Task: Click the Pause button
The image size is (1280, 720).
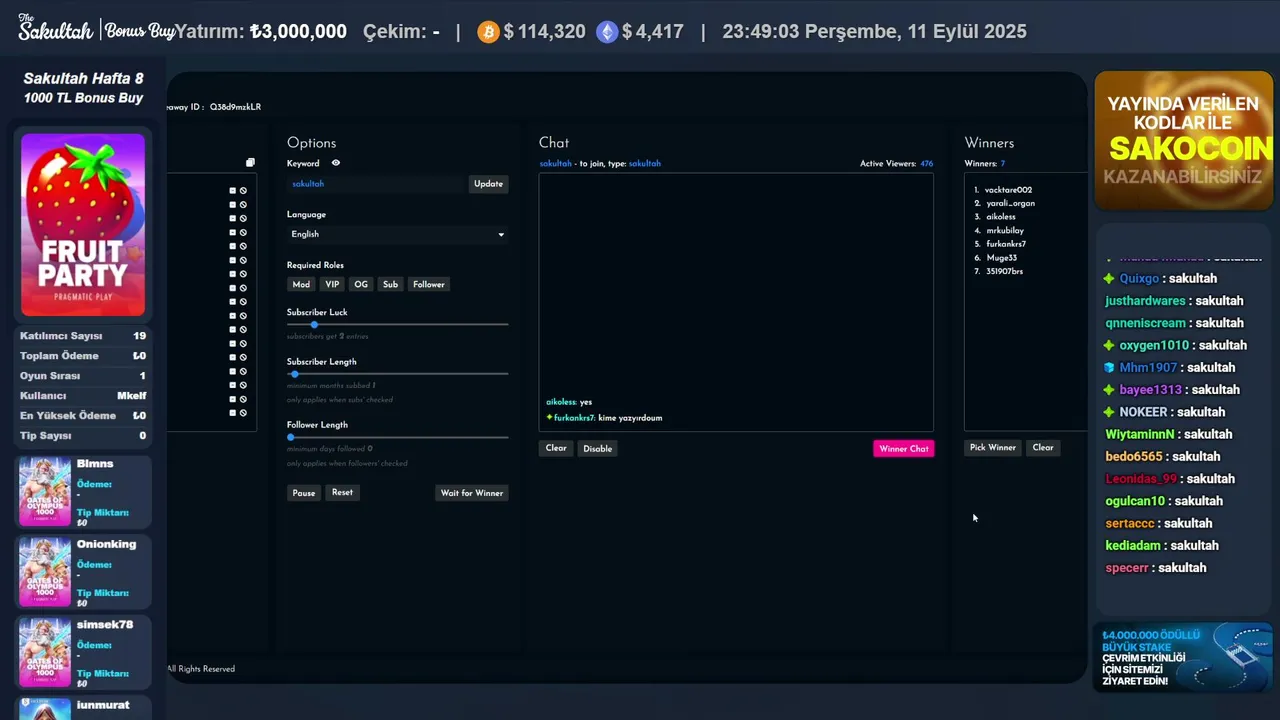Action: point(304,493)
